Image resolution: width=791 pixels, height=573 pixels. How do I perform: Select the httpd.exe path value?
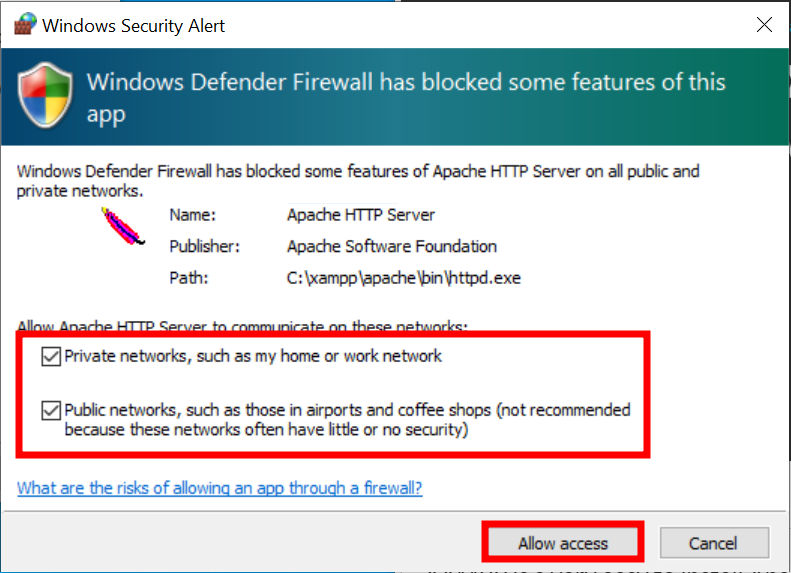tap(404, 278)
